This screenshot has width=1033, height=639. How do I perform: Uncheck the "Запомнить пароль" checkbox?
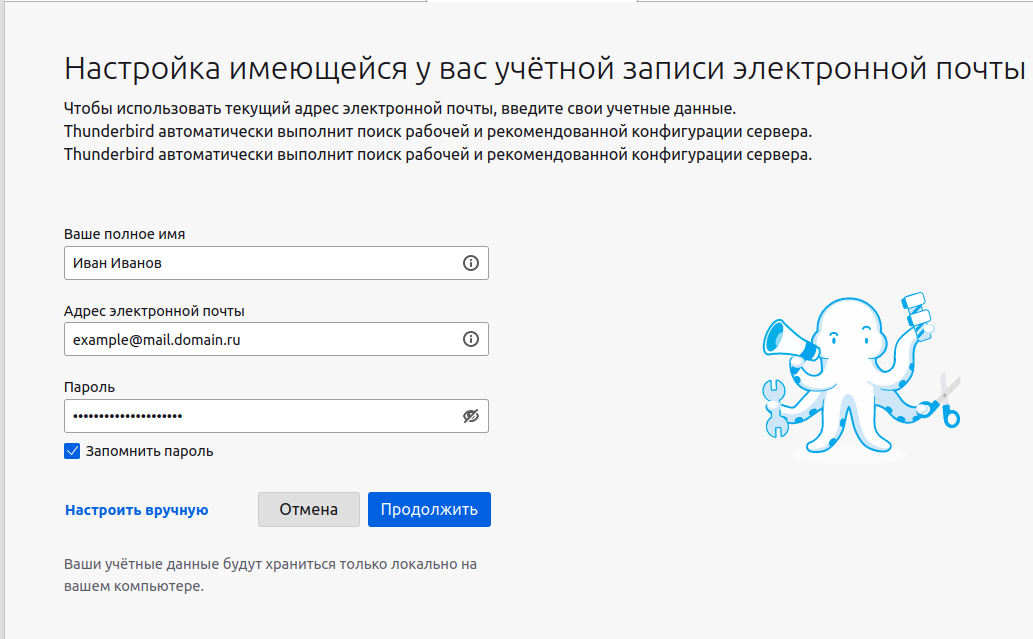coord(72,451)
